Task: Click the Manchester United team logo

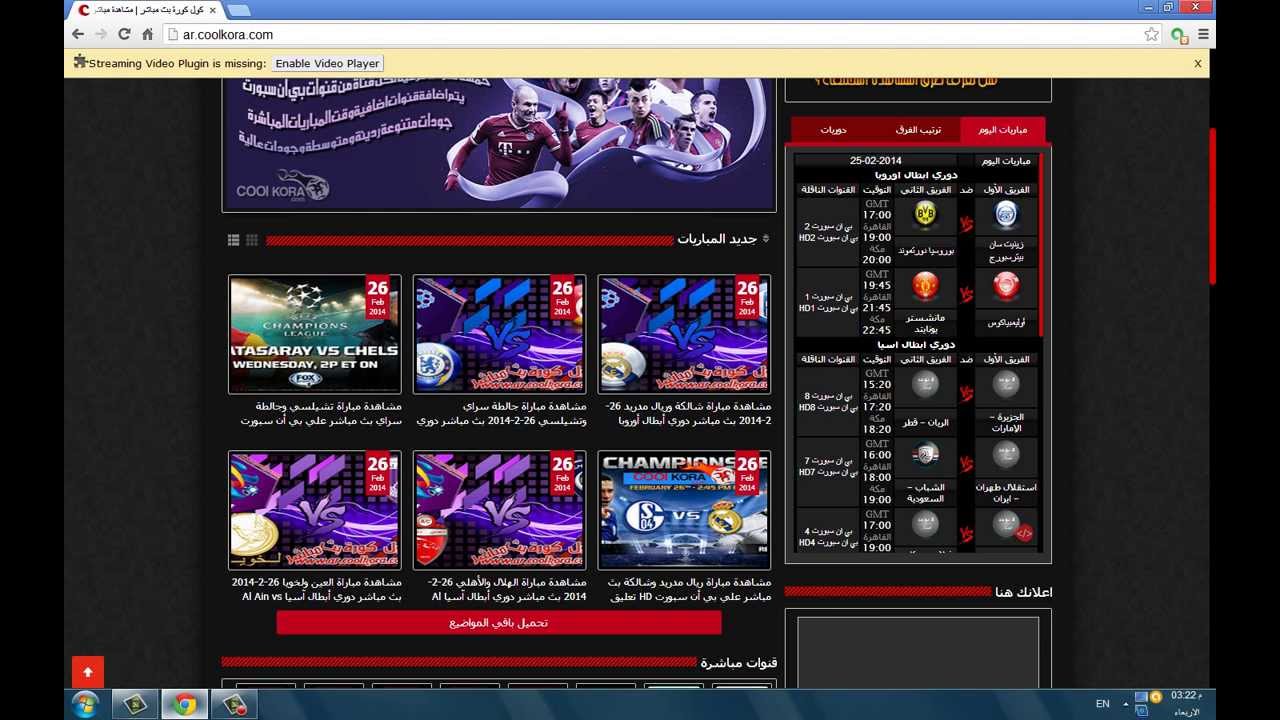Action: (926, 287)
